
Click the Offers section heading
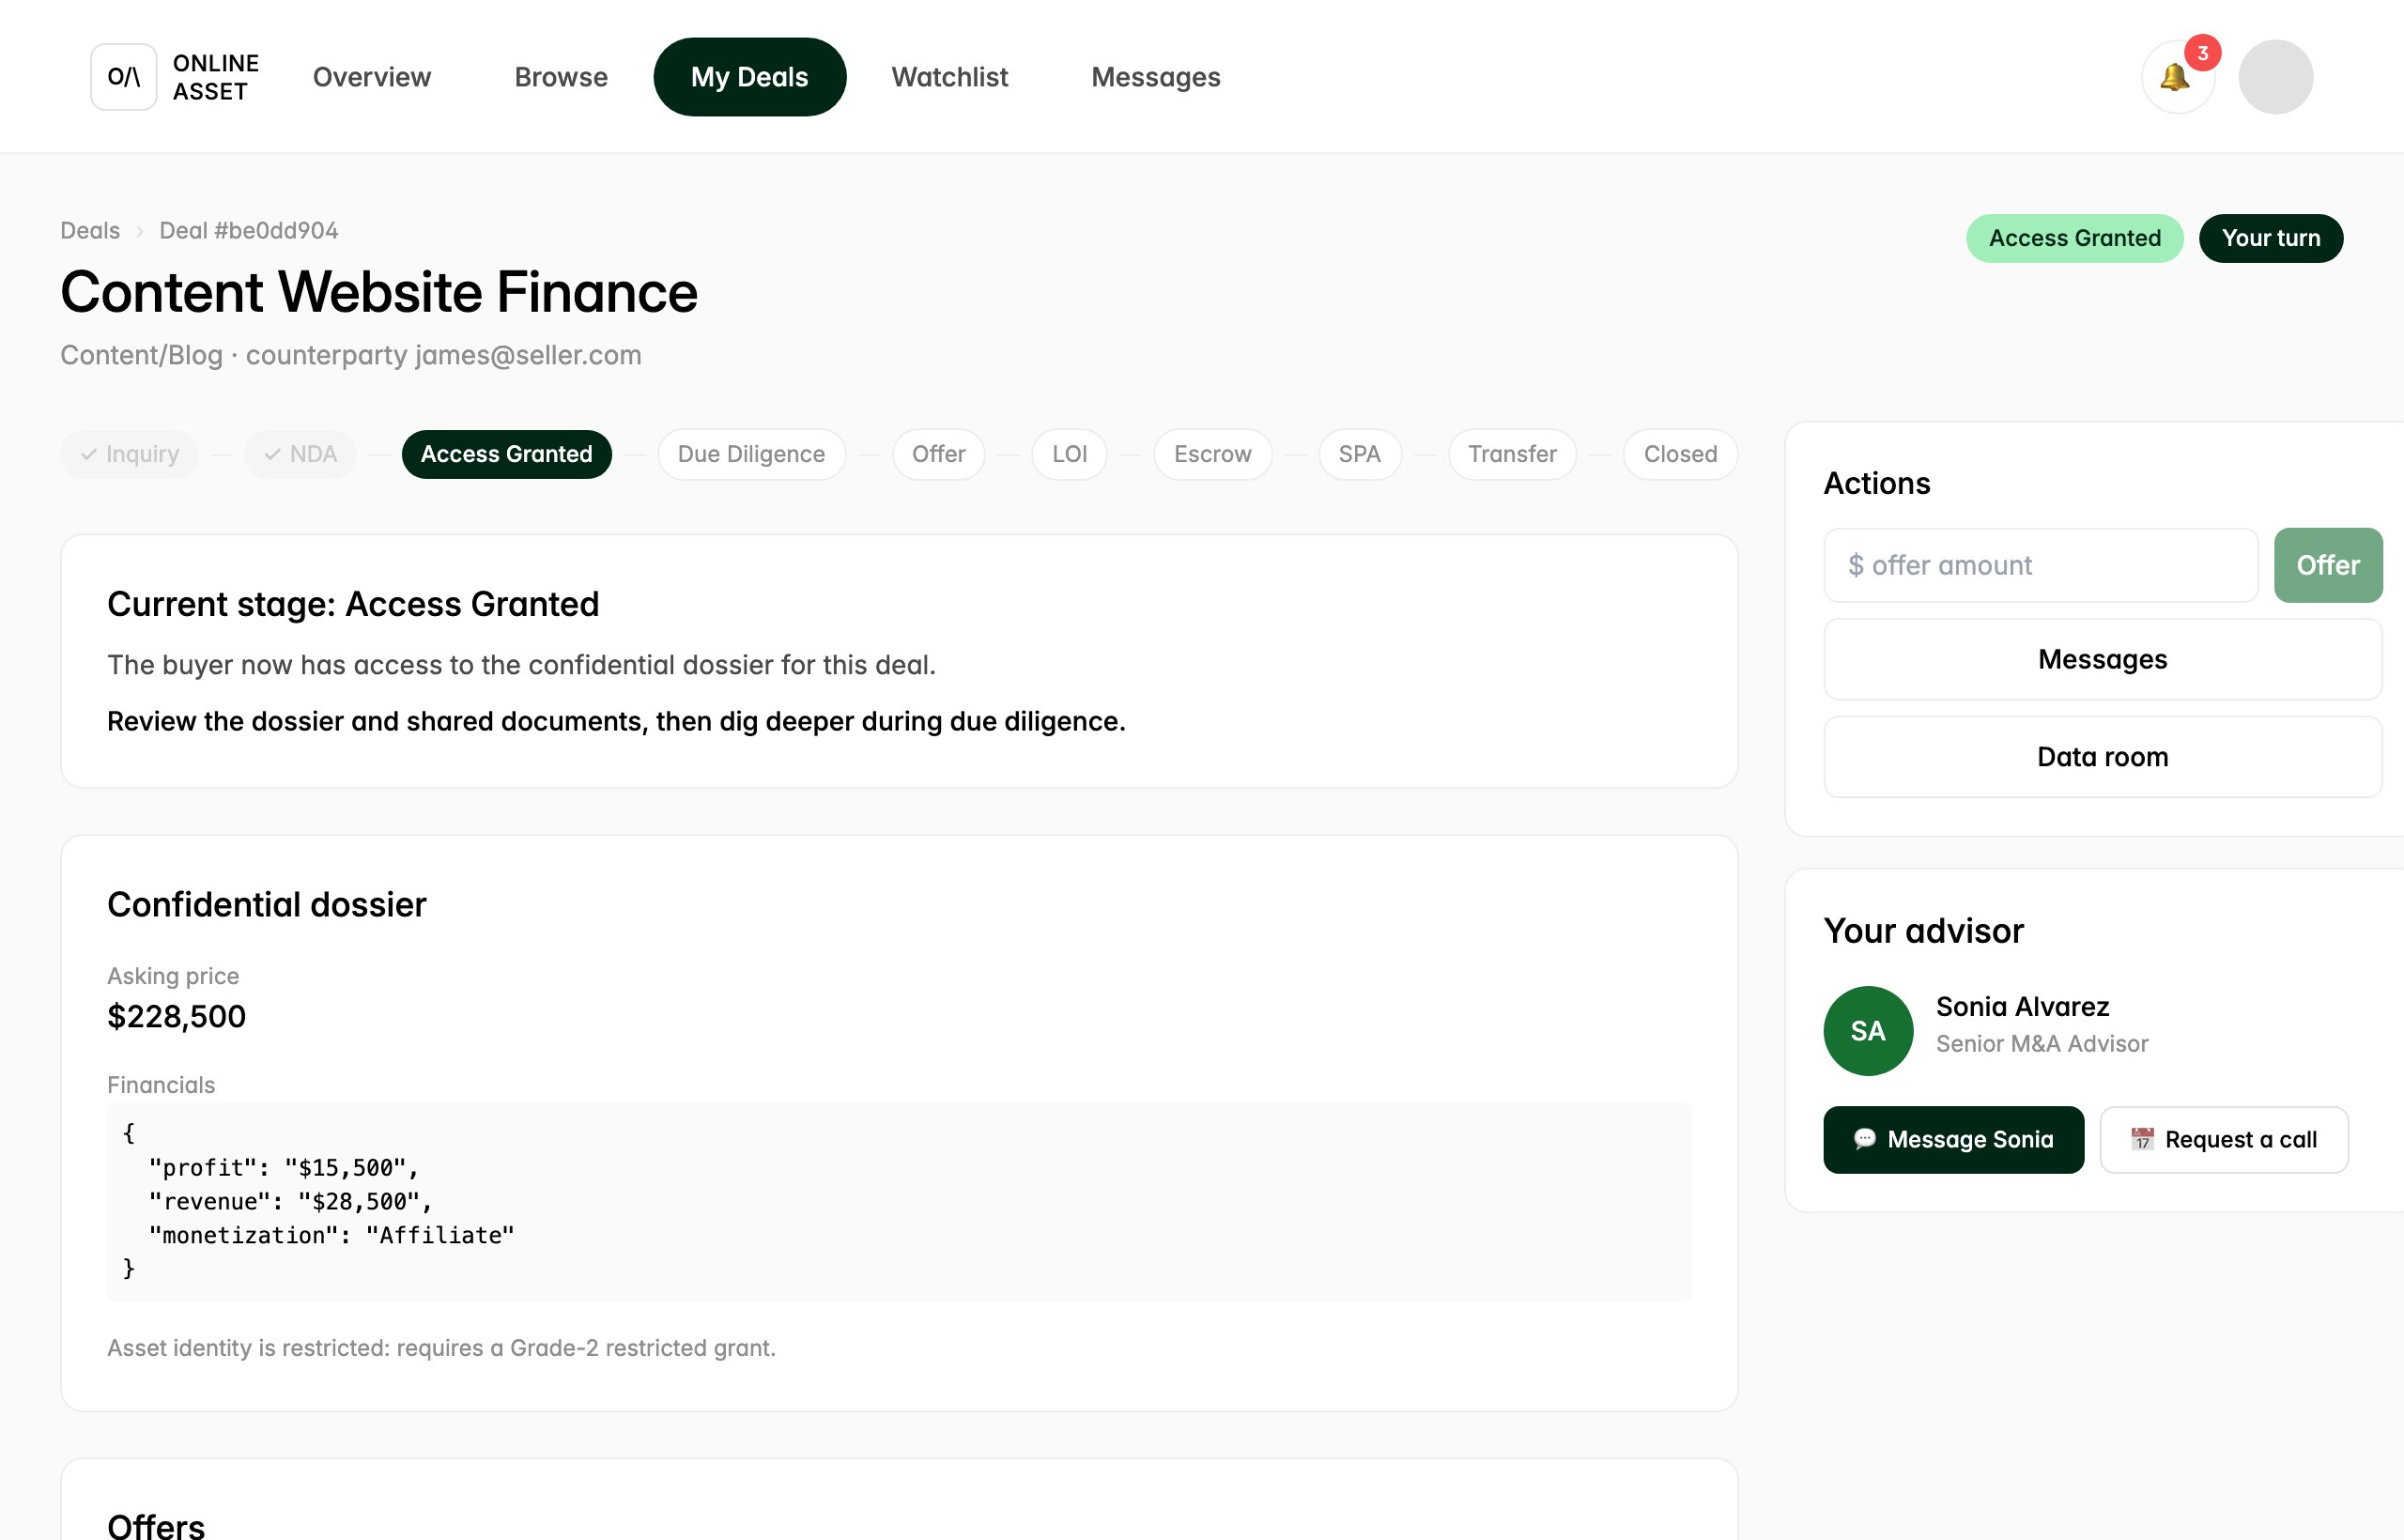coord(156,1525)
